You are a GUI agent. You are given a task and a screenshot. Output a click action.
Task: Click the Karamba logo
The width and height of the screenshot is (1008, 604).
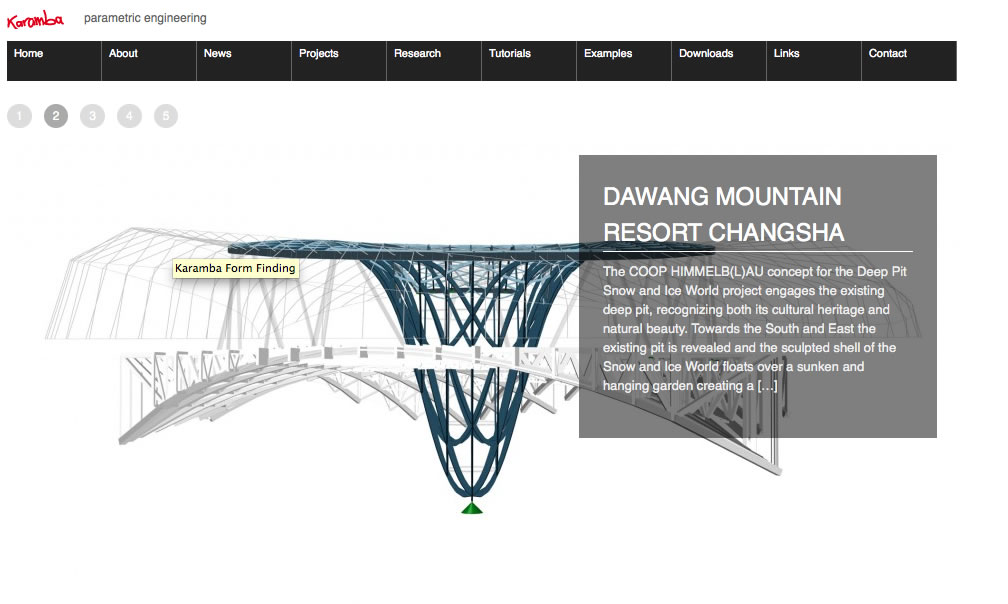35,19
